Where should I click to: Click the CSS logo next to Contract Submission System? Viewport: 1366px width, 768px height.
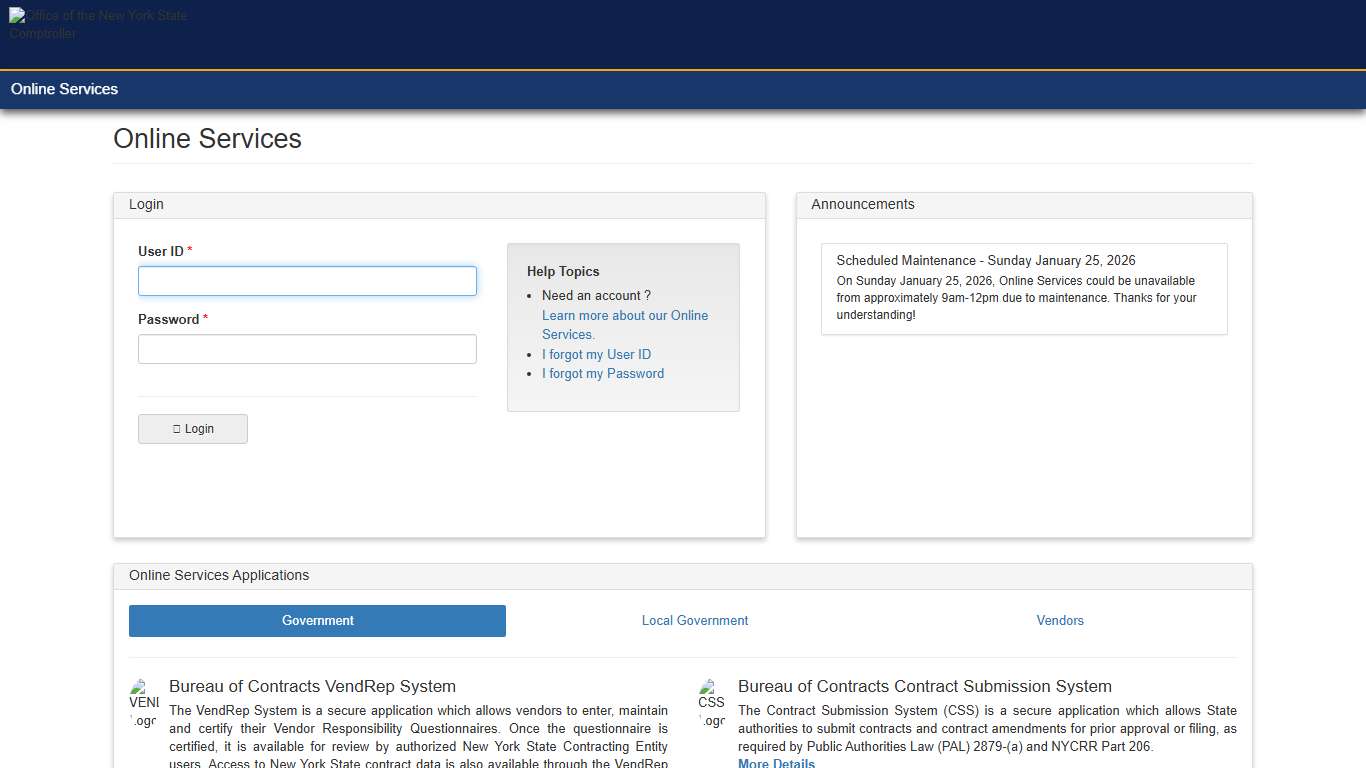pos(712,702)
